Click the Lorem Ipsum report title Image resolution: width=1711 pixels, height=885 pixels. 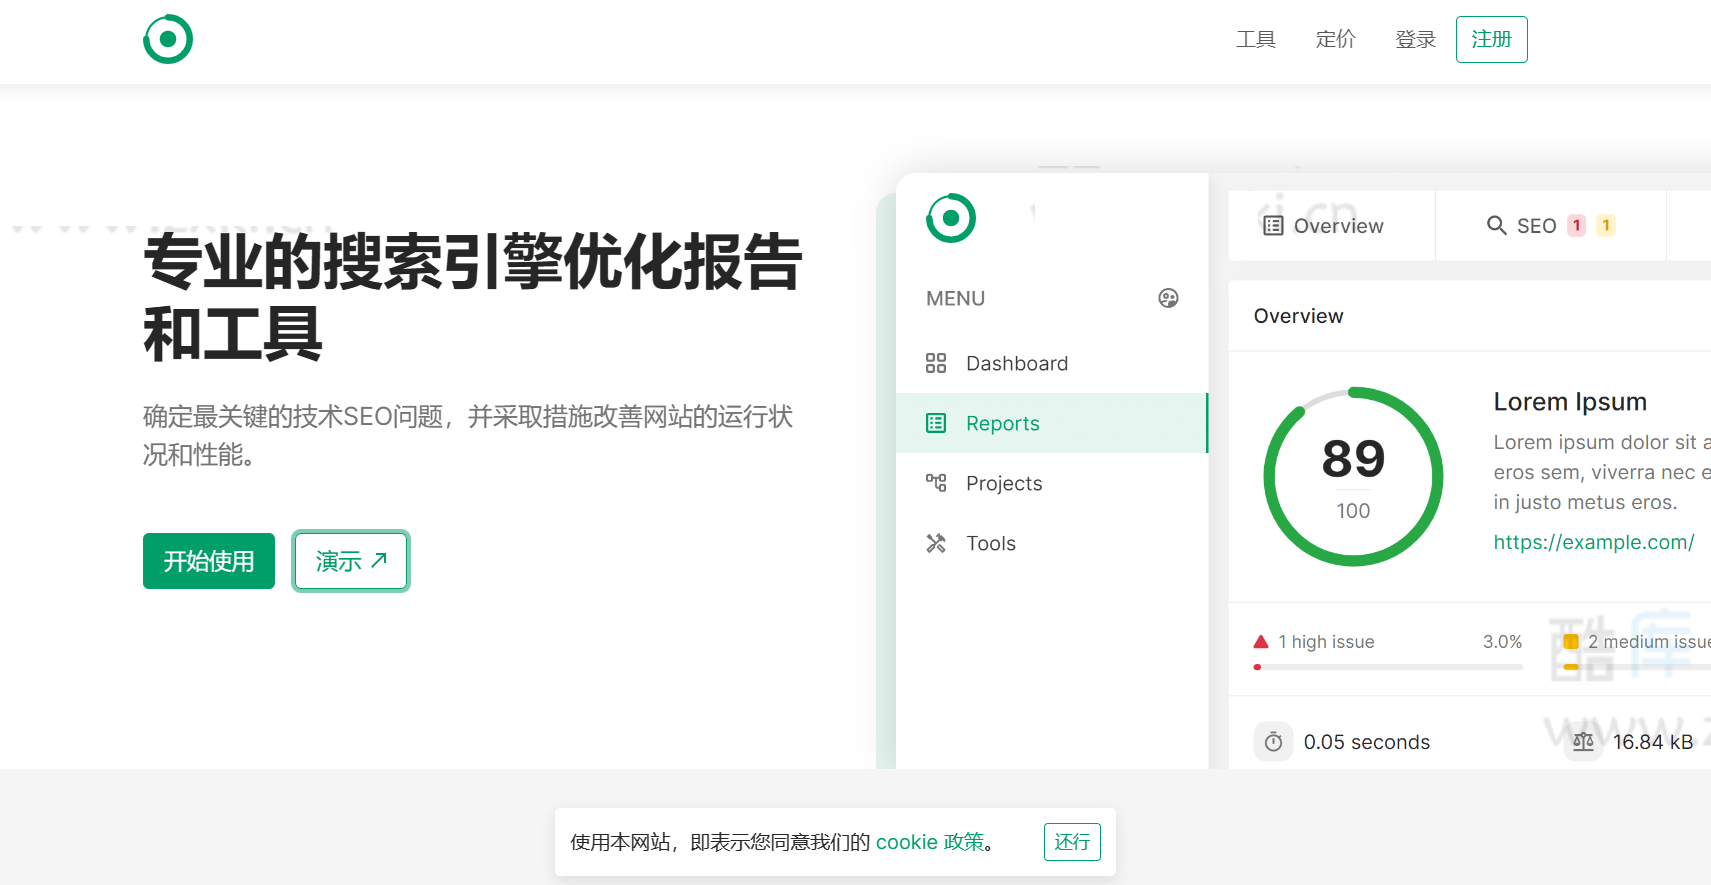tap(1570, 402)
